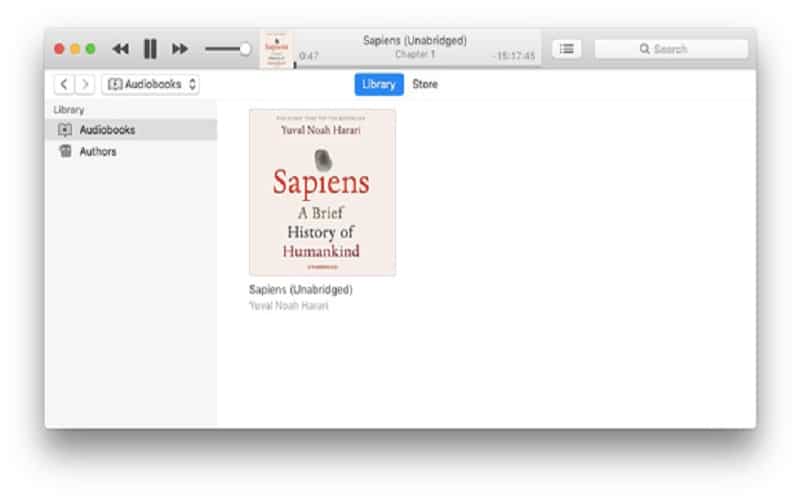Select Authors in the sidebar
This screenshot has height=500, width=800.
pyautogui.click(x=98, y=152)
